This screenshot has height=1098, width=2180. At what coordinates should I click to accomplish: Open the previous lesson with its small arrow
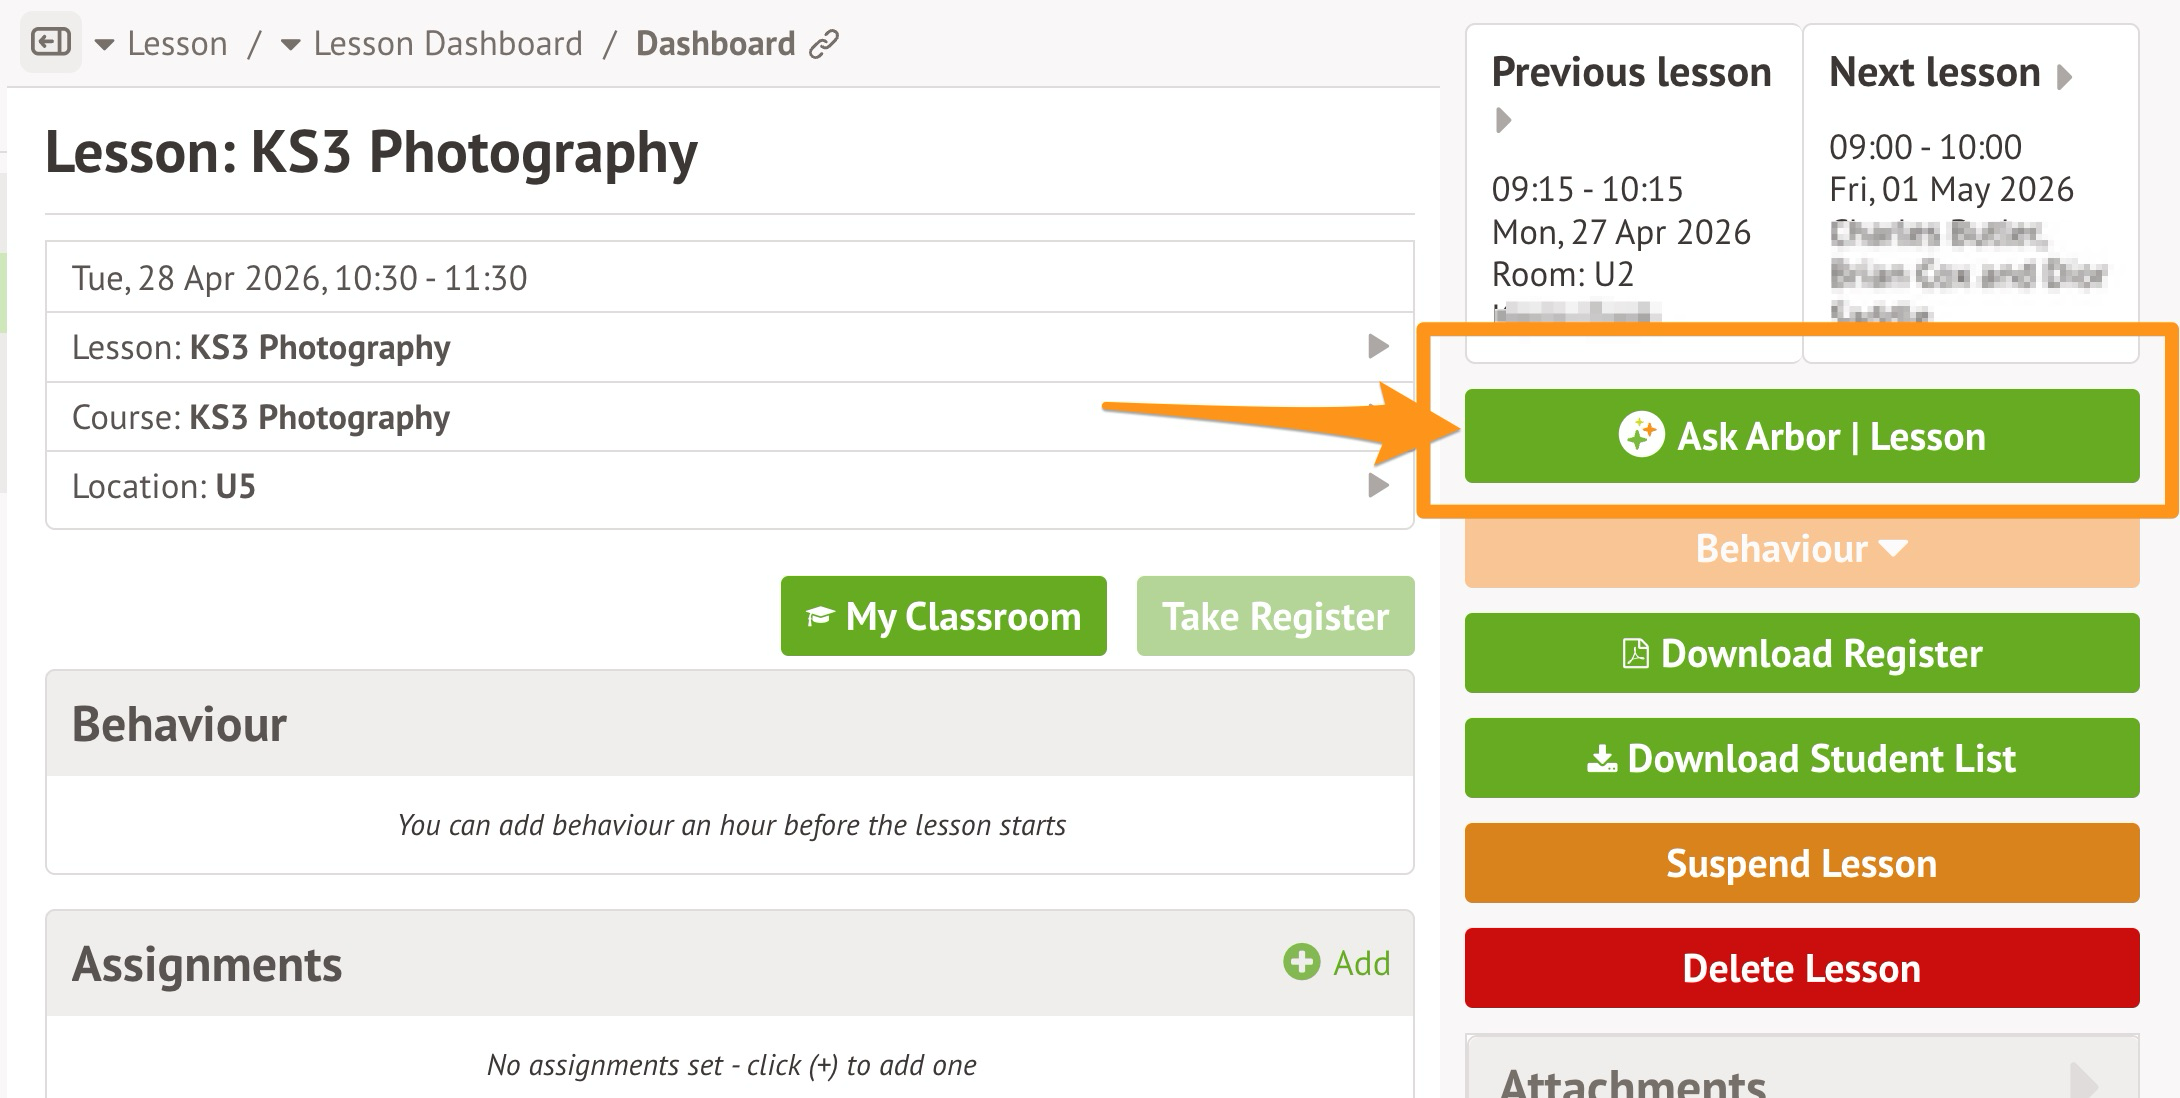tap(1503, 121)
